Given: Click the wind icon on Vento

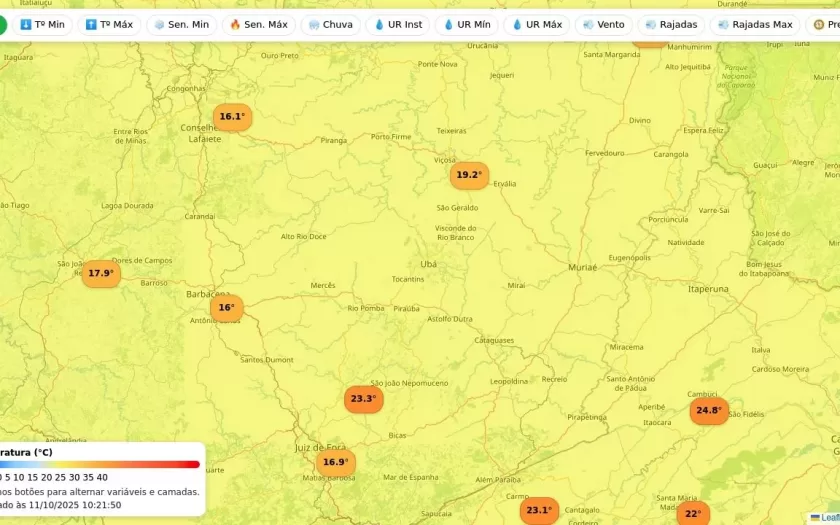Looking at the screenshot, I should pyautogui.click(x=588, y=25).
